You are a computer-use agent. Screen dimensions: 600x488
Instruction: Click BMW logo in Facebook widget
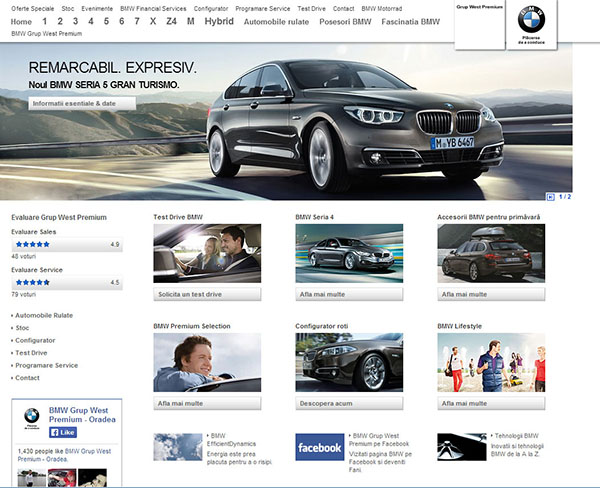tap(32, 418)
